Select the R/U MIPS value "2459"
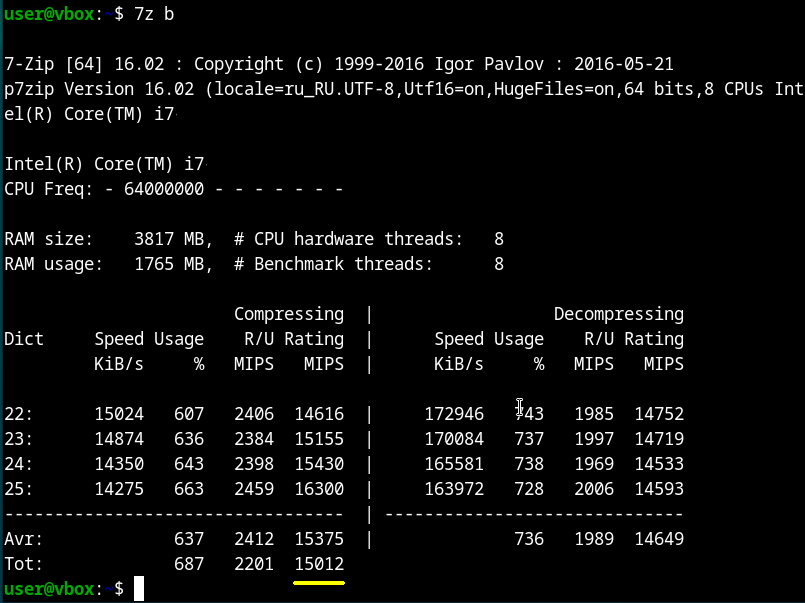 (254, 489)
